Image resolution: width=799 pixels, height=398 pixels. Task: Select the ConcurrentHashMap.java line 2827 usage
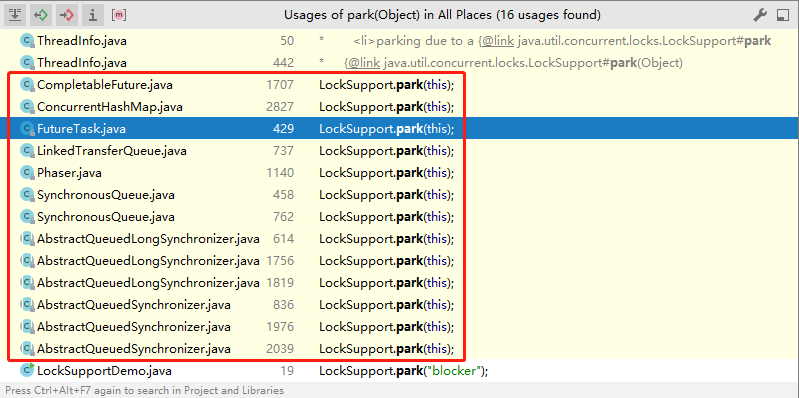coord(400,107)
